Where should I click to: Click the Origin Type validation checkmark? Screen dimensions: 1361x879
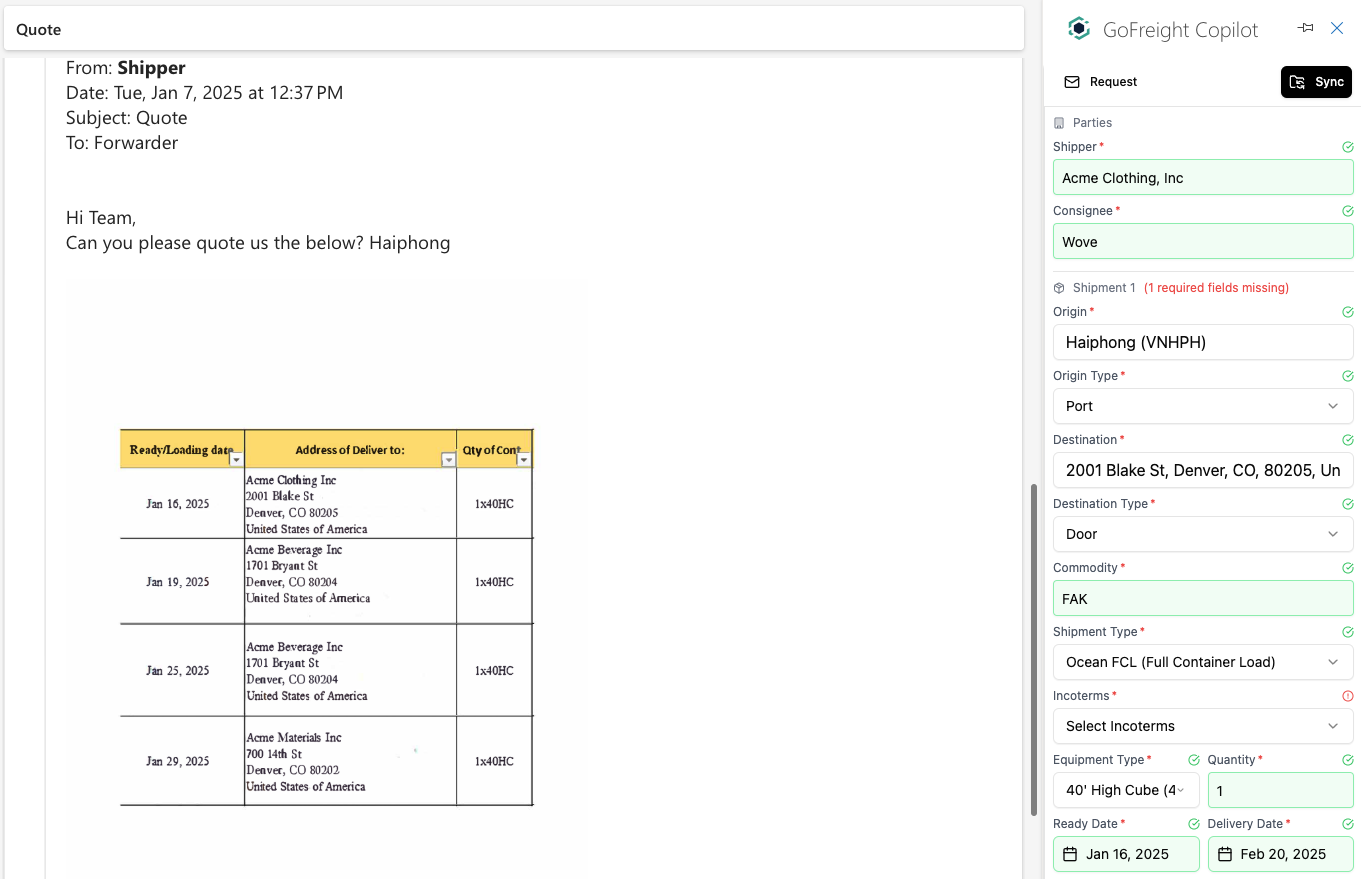[1348, 376]
